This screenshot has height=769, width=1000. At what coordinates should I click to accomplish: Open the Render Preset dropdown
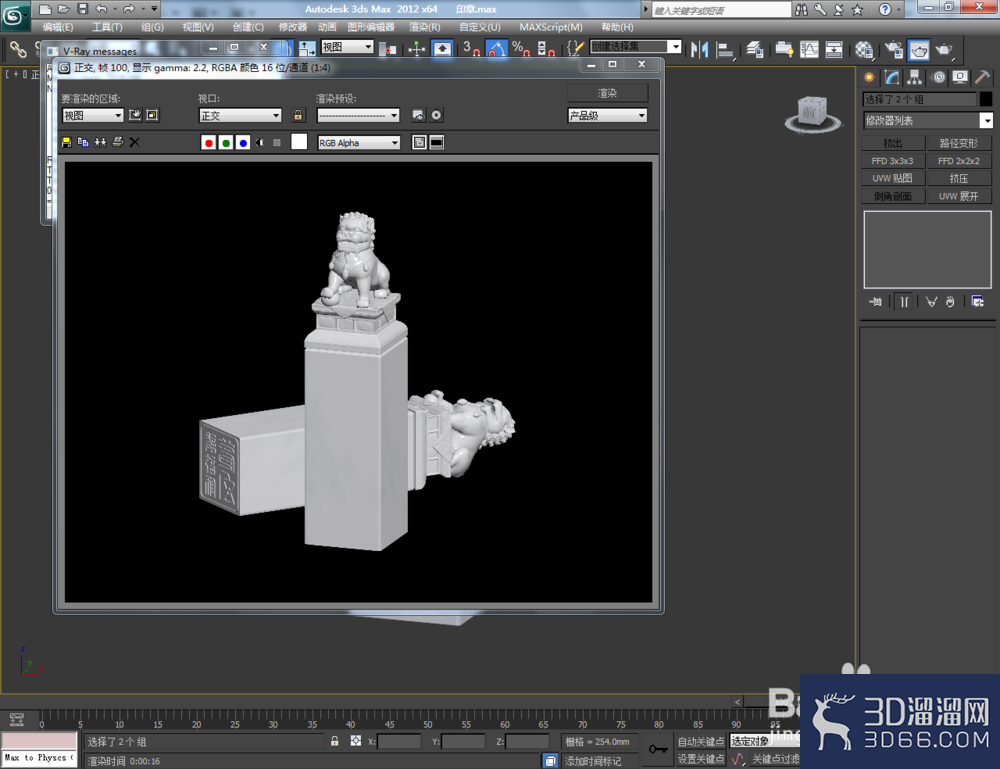point(358,115)
